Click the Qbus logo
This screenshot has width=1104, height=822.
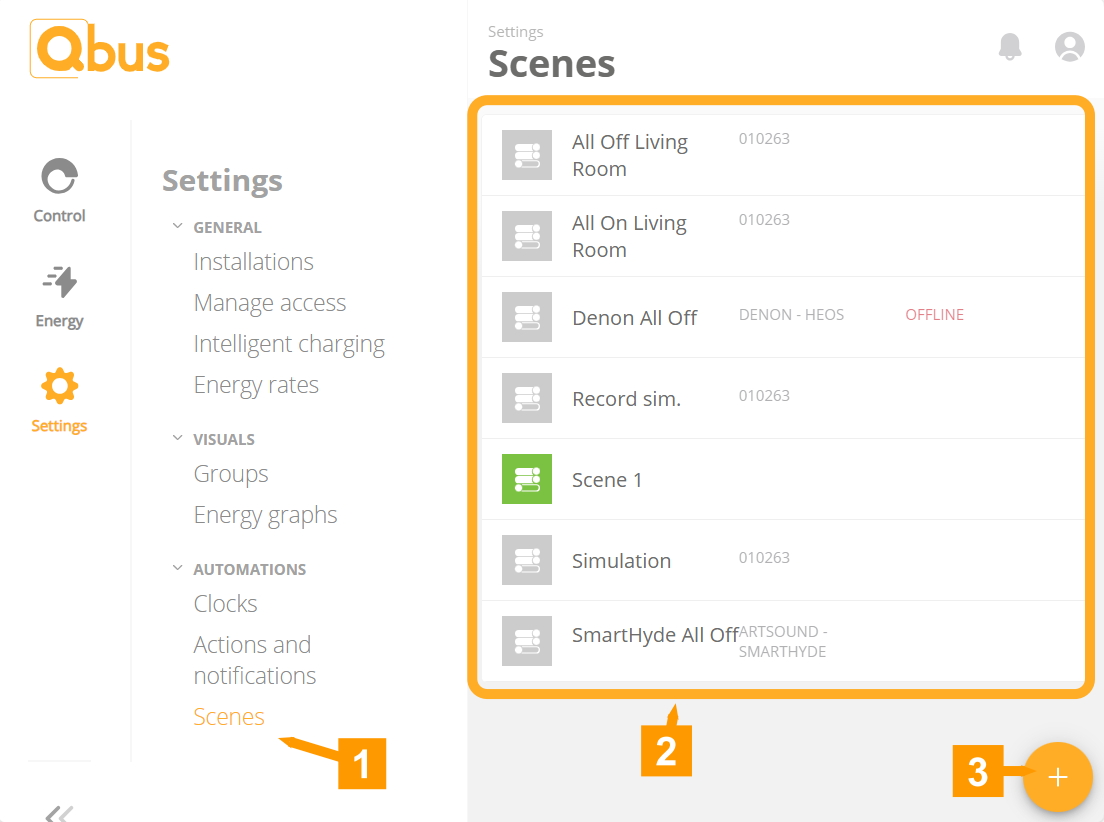pos(100,49)
